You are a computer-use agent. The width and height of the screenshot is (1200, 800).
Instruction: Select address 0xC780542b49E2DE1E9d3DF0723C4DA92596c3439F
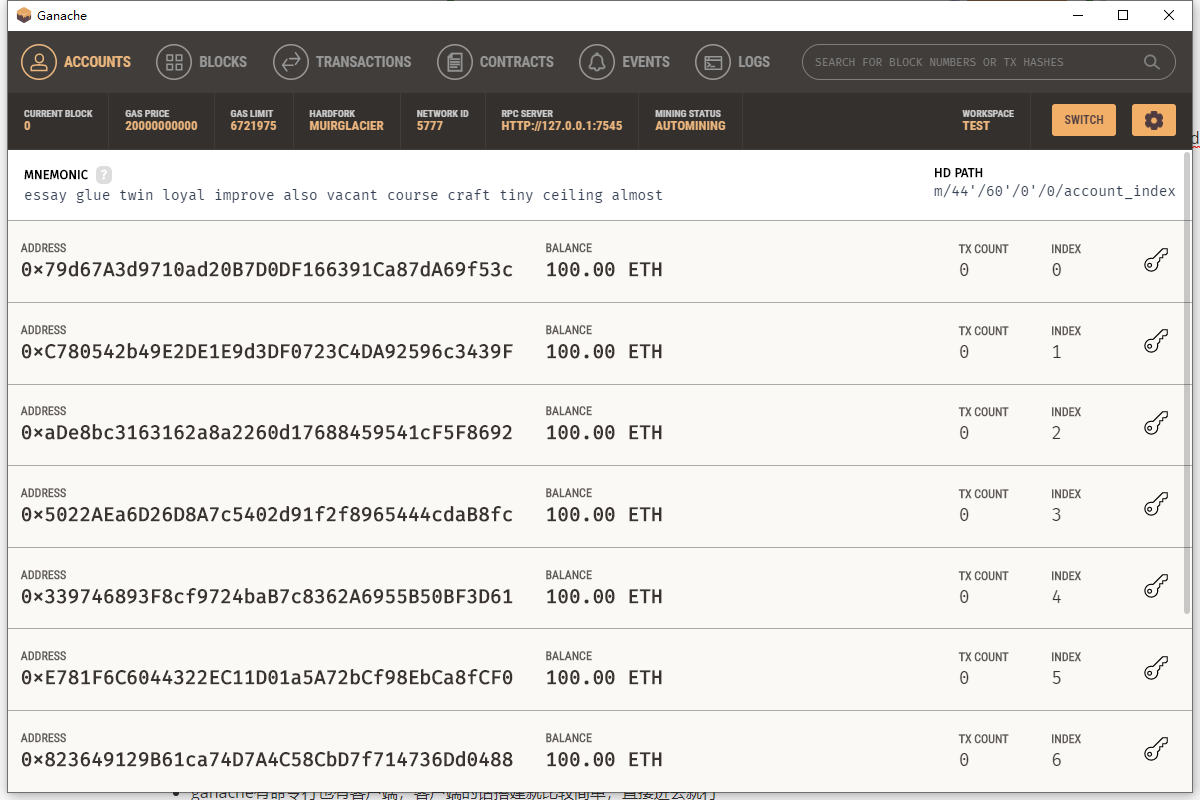[x=267, y=352]
